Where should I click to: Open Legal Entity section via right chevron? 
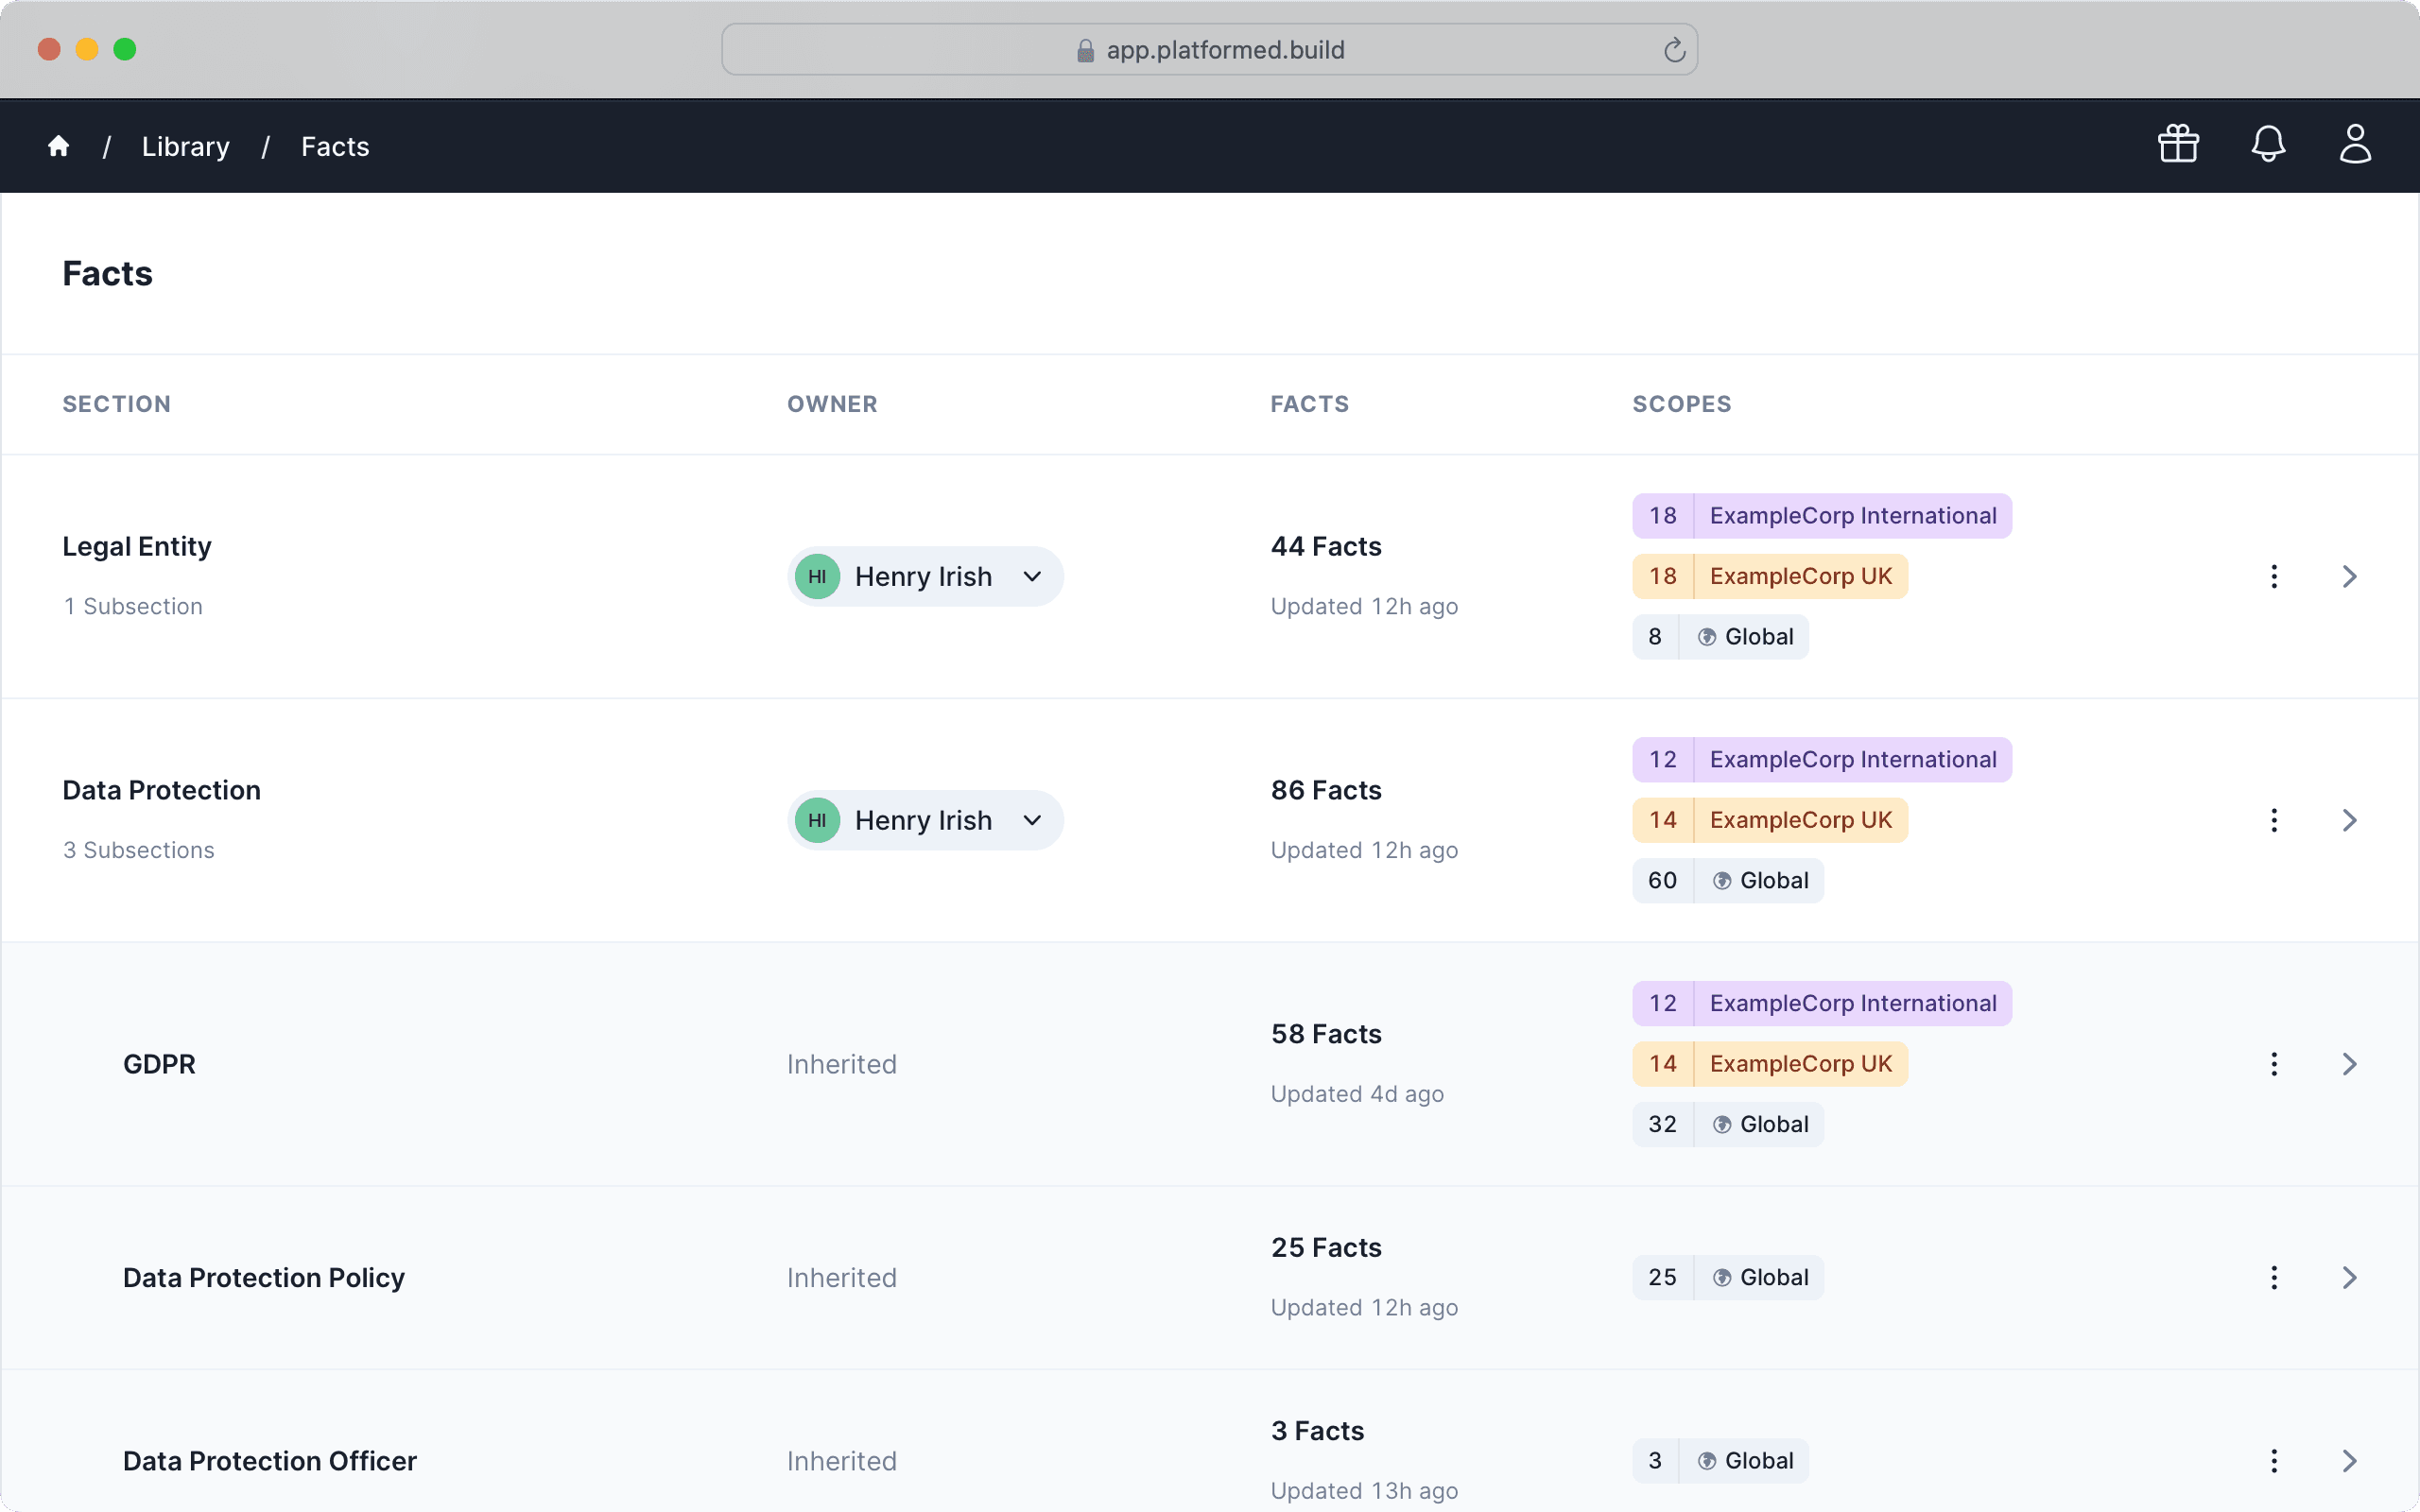(2350, 577)
